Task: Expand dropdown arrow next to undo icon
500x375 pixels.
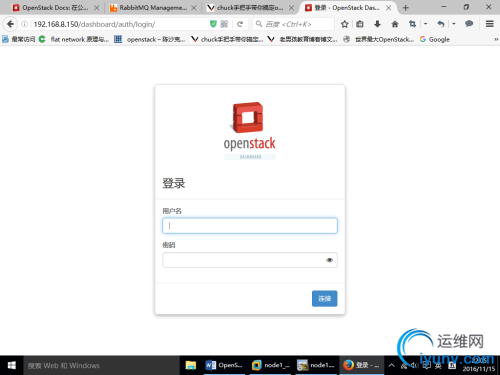Action: [454, 24]
